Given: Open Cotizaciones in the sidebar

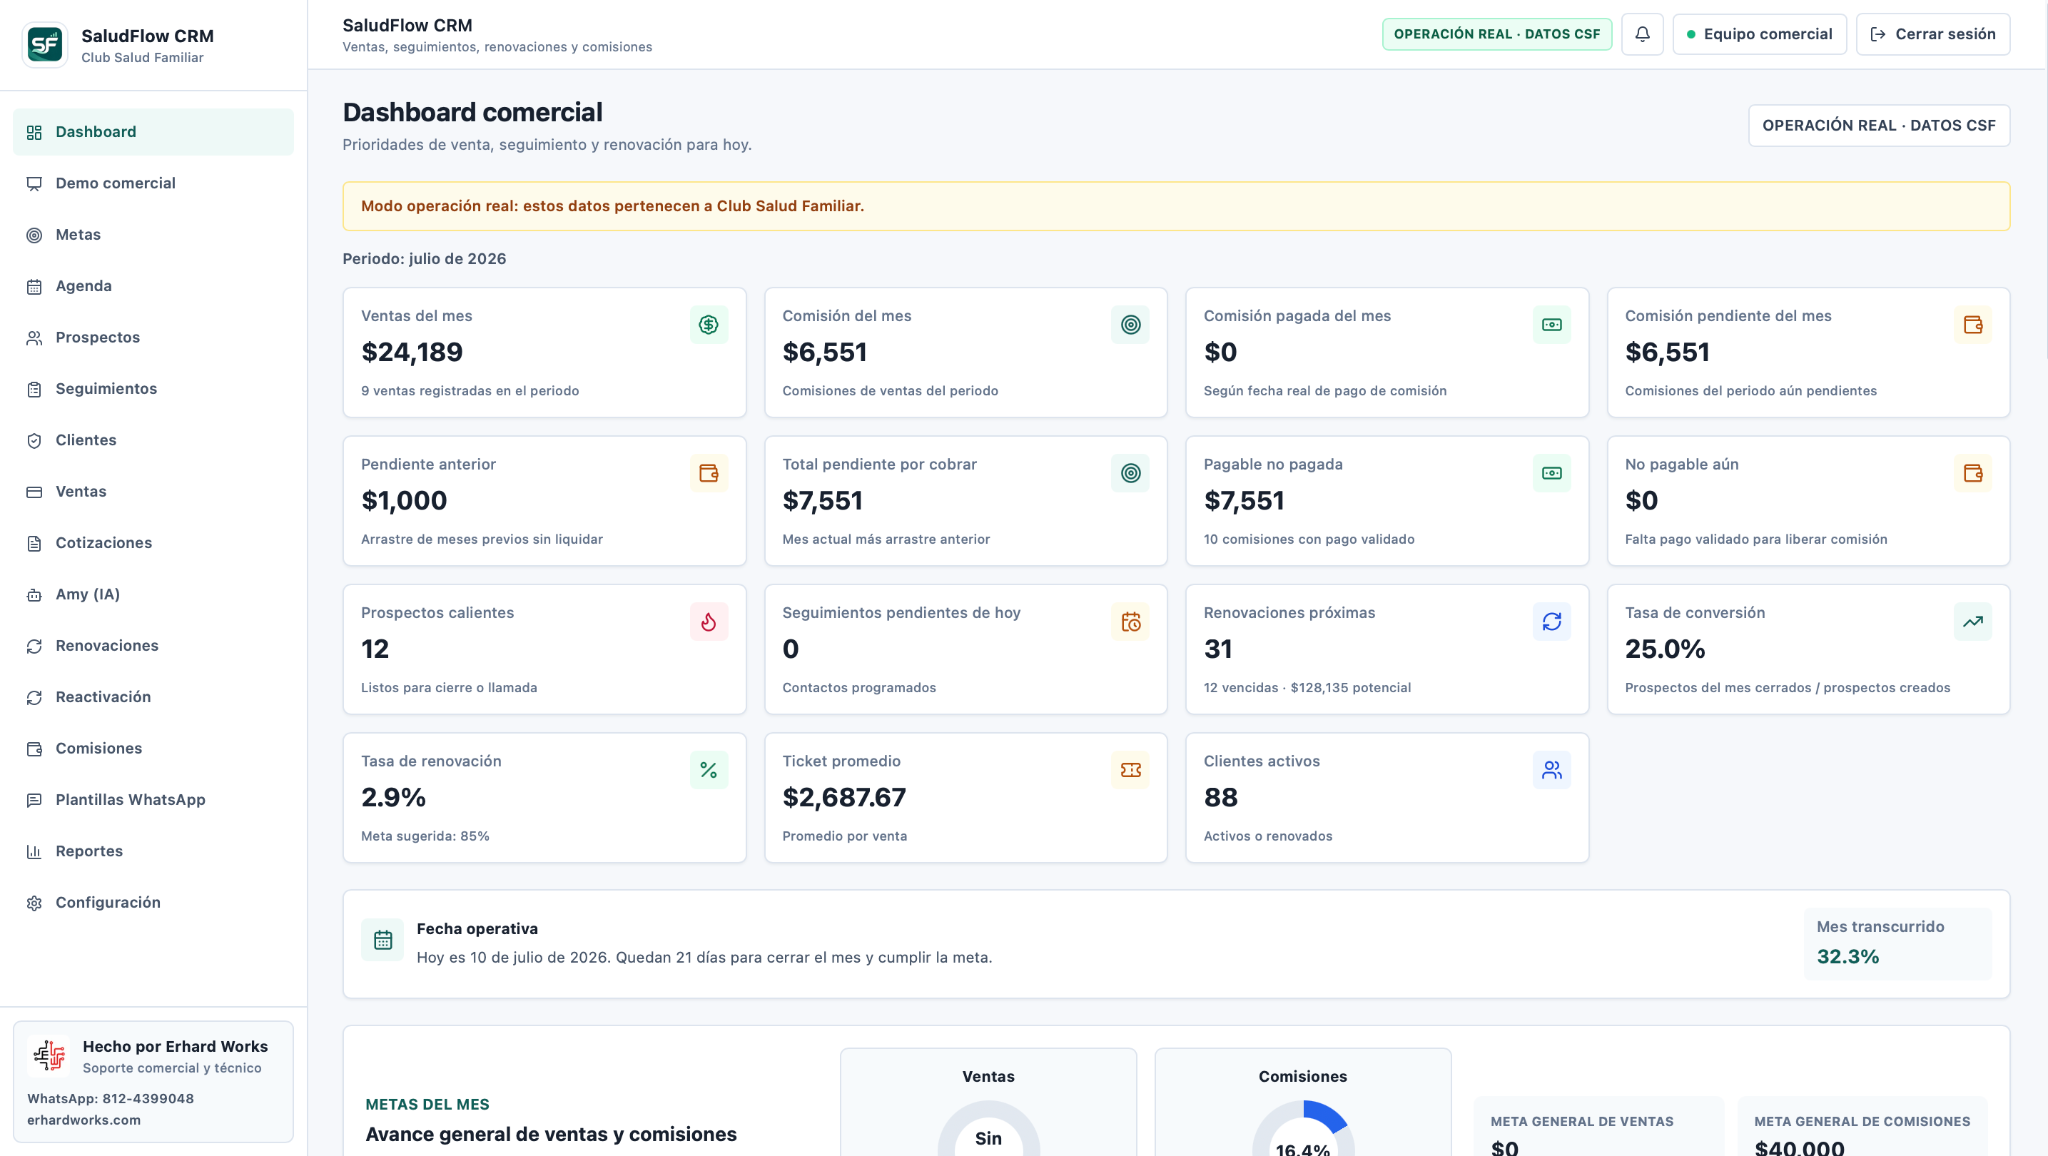Looking at the screenshot, I should click(153, 543).
